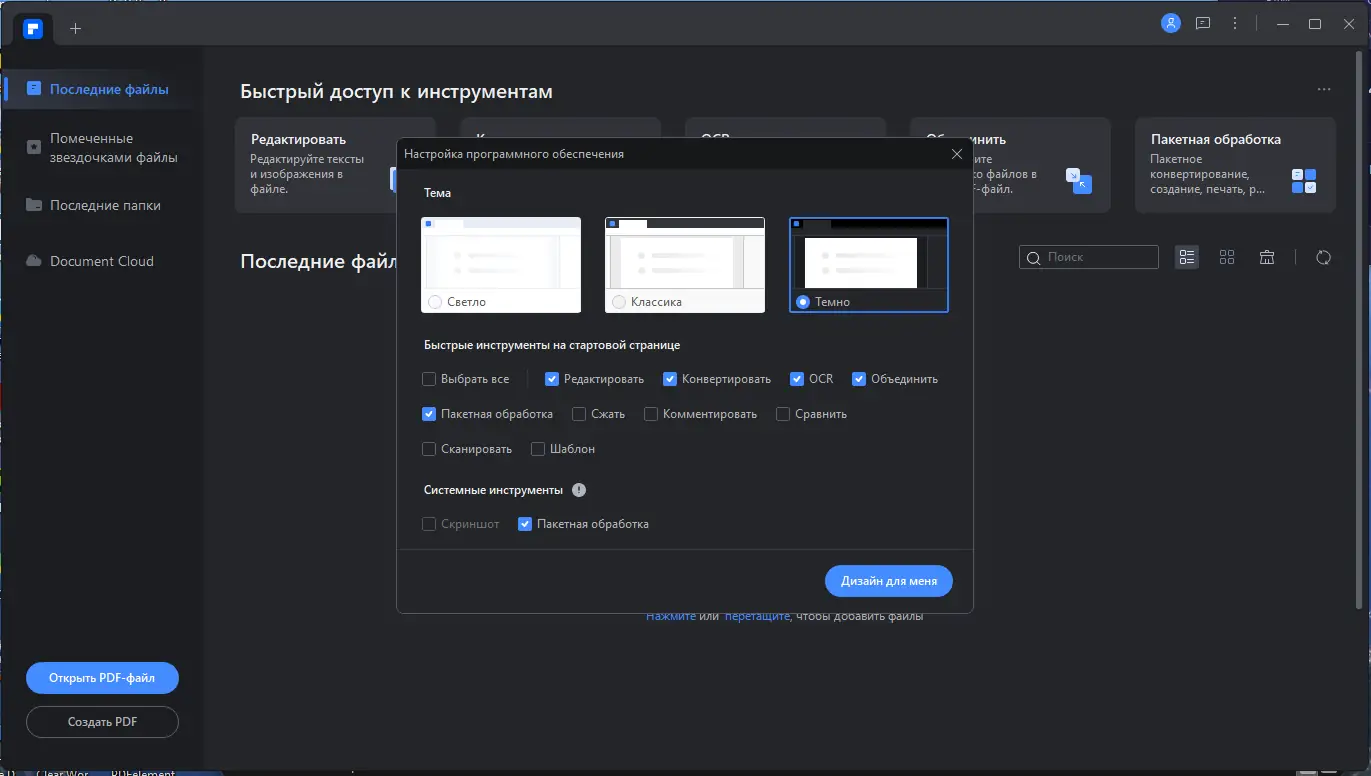The width and height of the screenshot is (1371, 776).
Task: Enable the Комментировать checkbox
Action: click(651, 414)
